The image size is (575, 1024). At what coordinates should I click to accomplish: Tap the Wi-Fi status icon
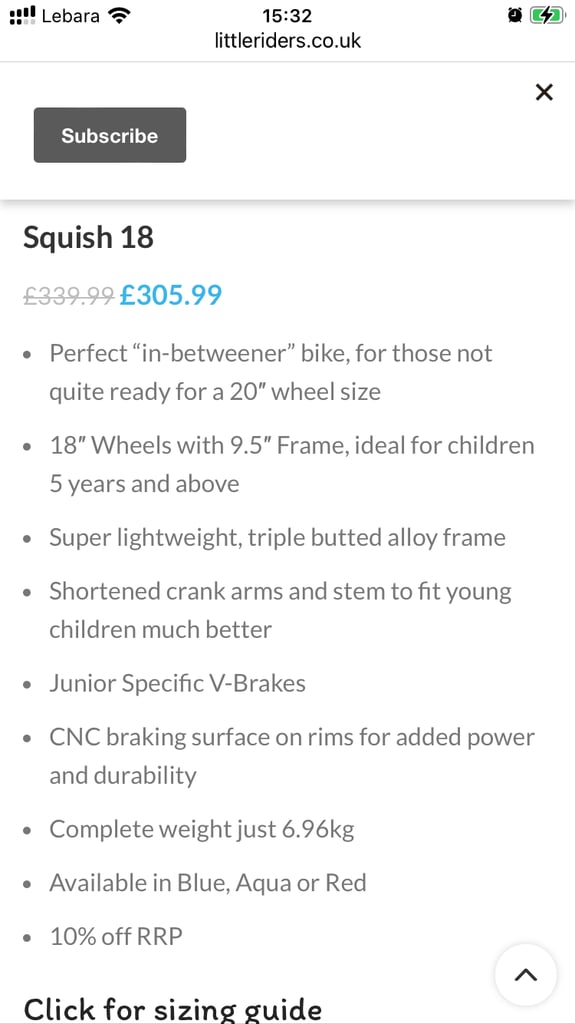118,16
